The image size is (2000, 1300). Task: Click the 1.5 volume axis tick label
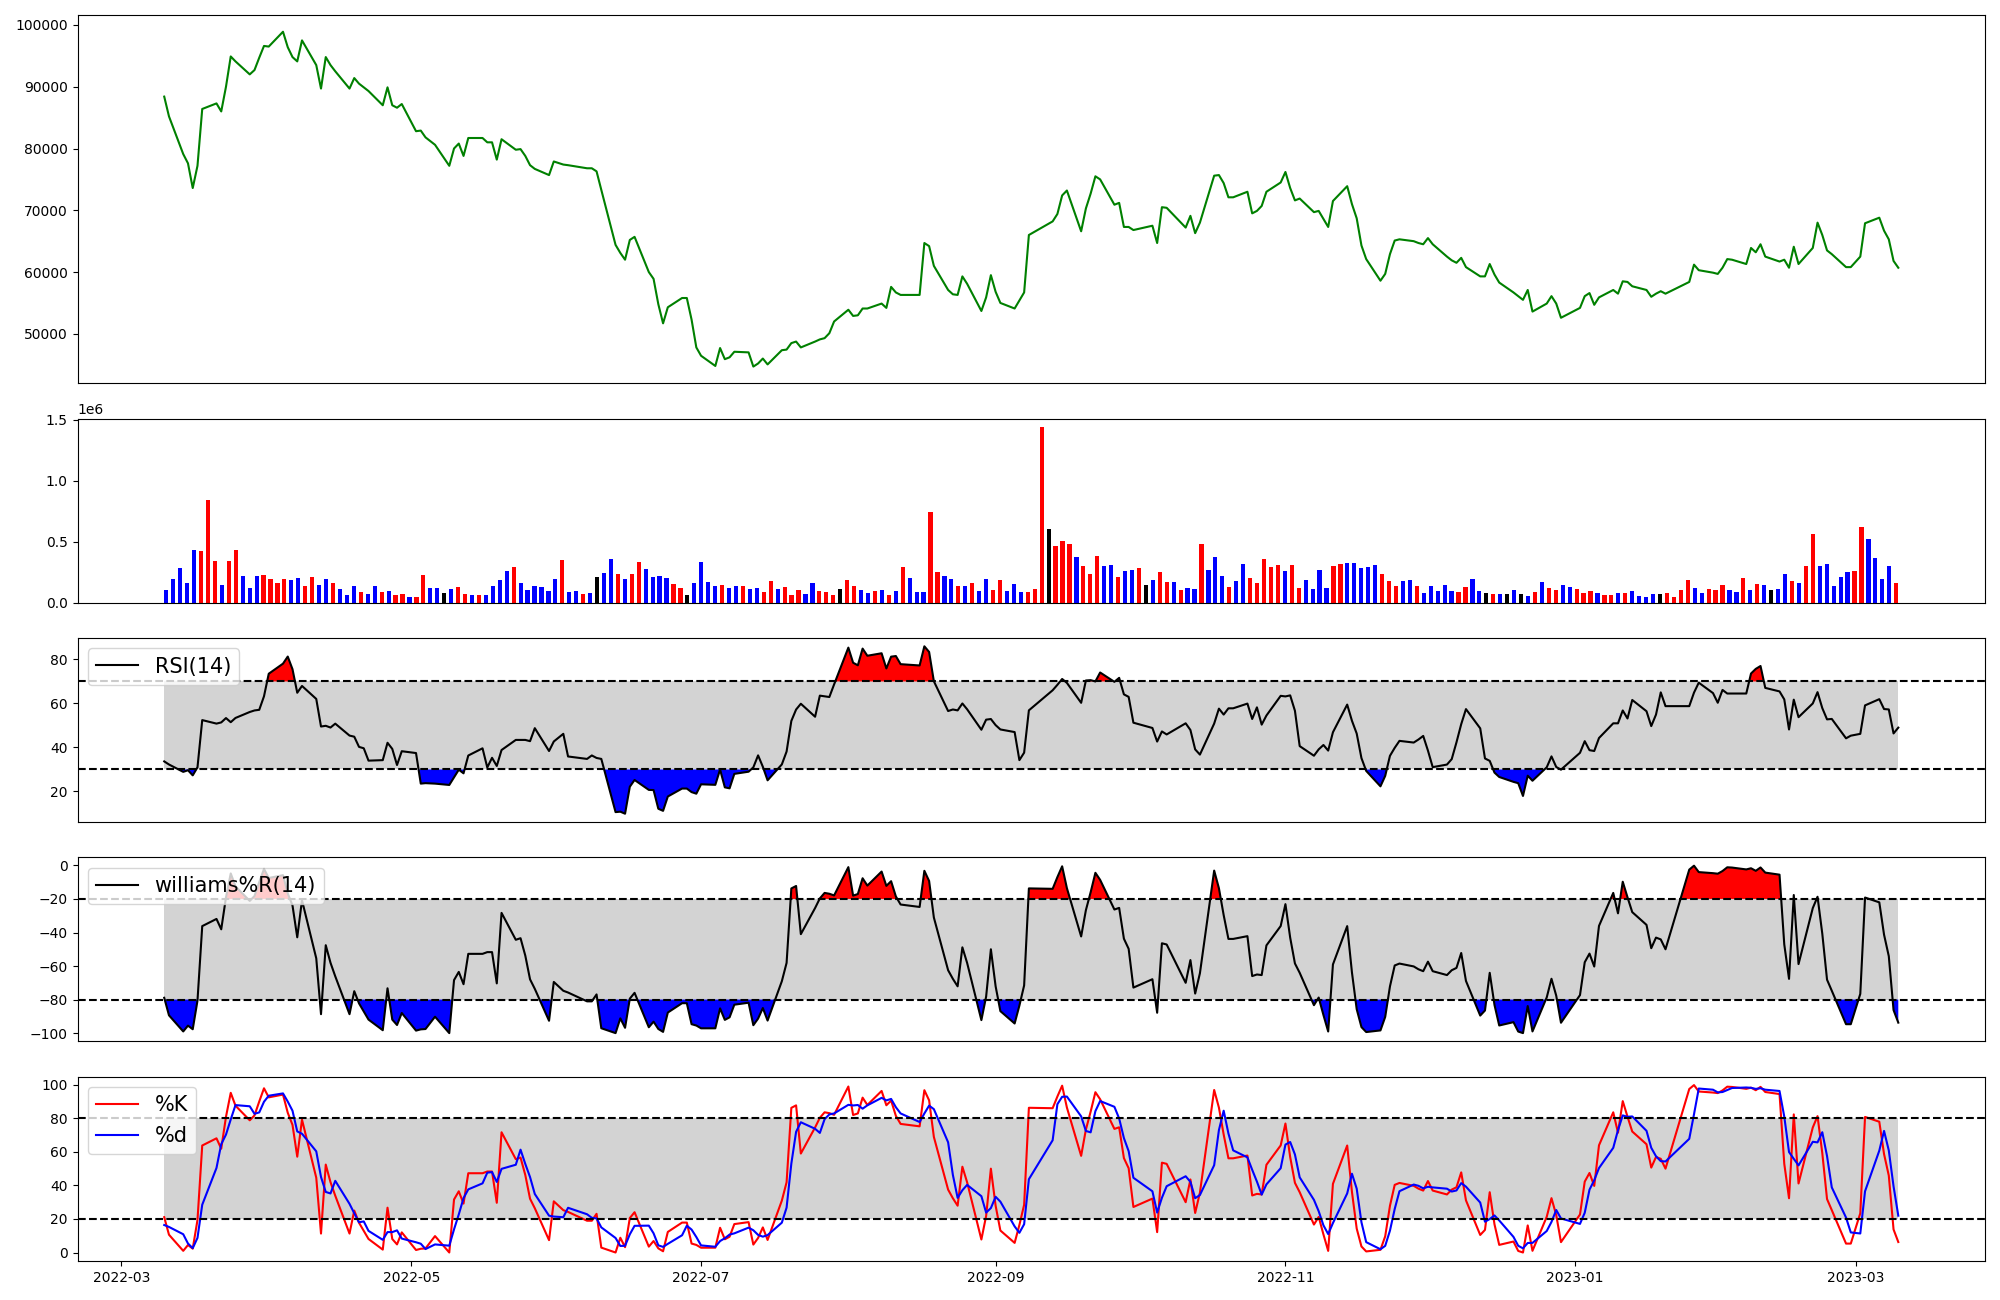[x=57, y=420]
